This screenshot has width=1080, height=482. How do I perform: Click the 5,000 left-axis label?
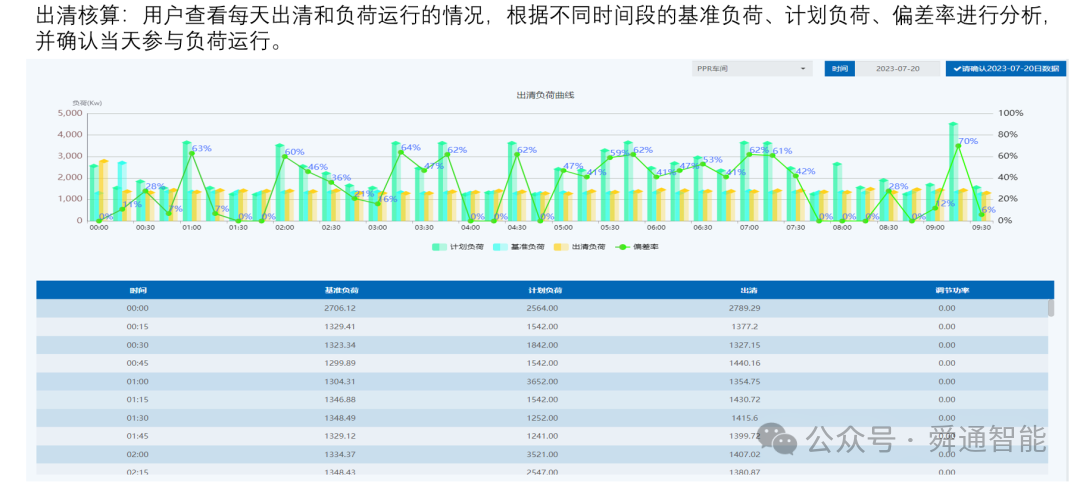pyautogui.click(x=70, y=113)
